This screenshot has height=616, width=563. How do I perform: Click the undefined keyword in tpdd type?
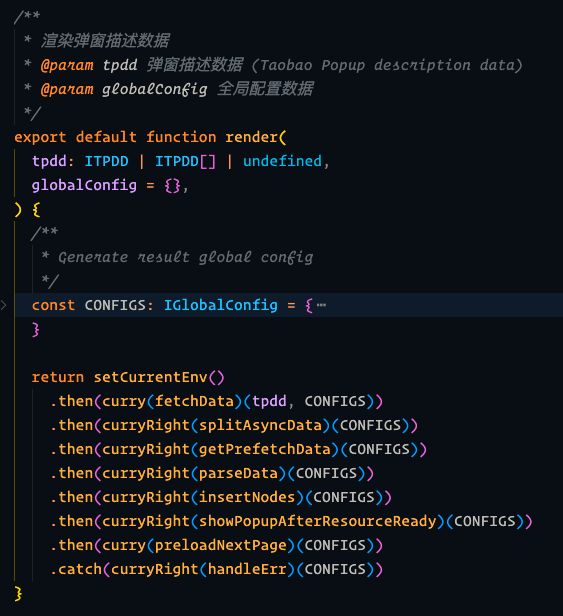coord(282,161)
